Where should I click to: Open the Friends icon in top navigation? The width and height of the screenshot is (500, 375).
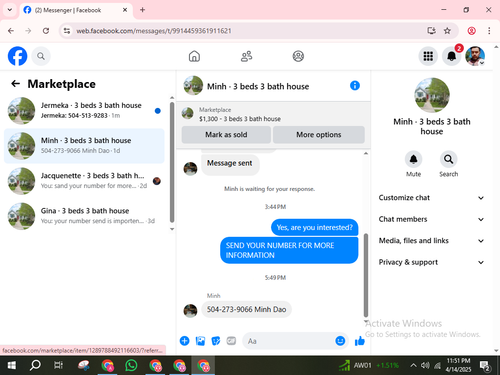246,56
